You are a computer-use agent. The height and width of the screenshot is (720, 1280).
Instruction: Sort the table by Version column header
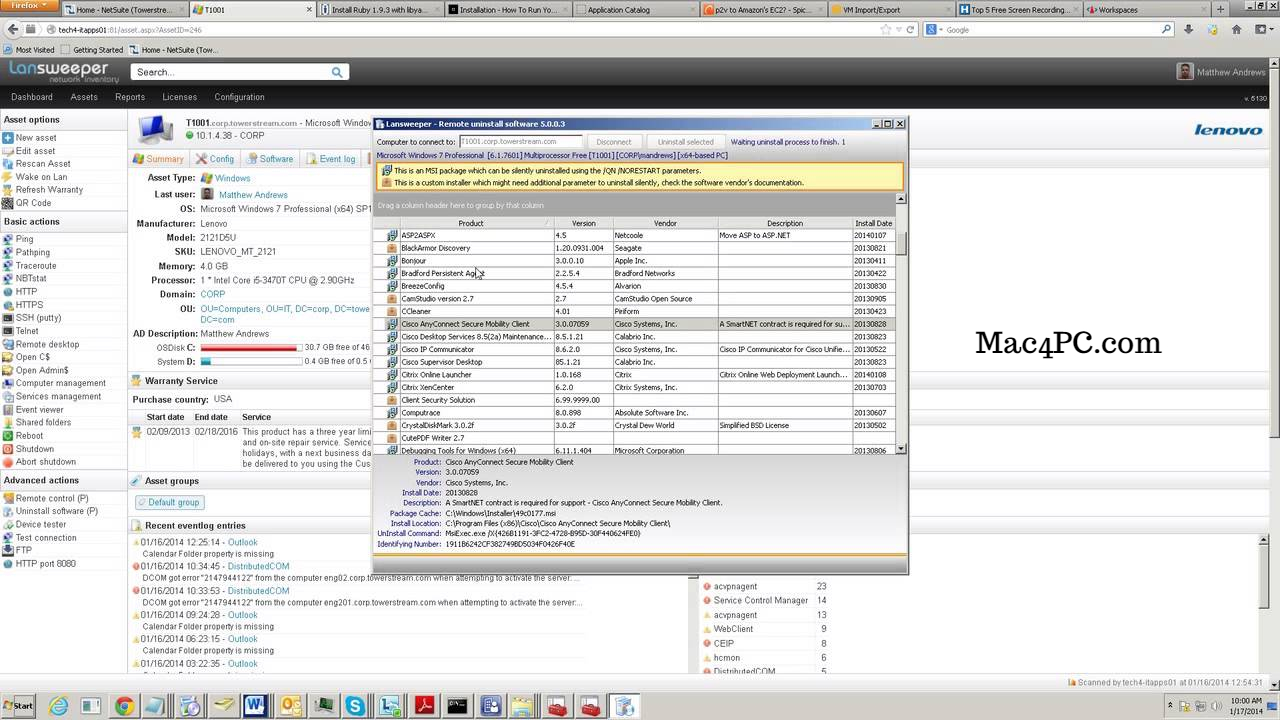583,223
